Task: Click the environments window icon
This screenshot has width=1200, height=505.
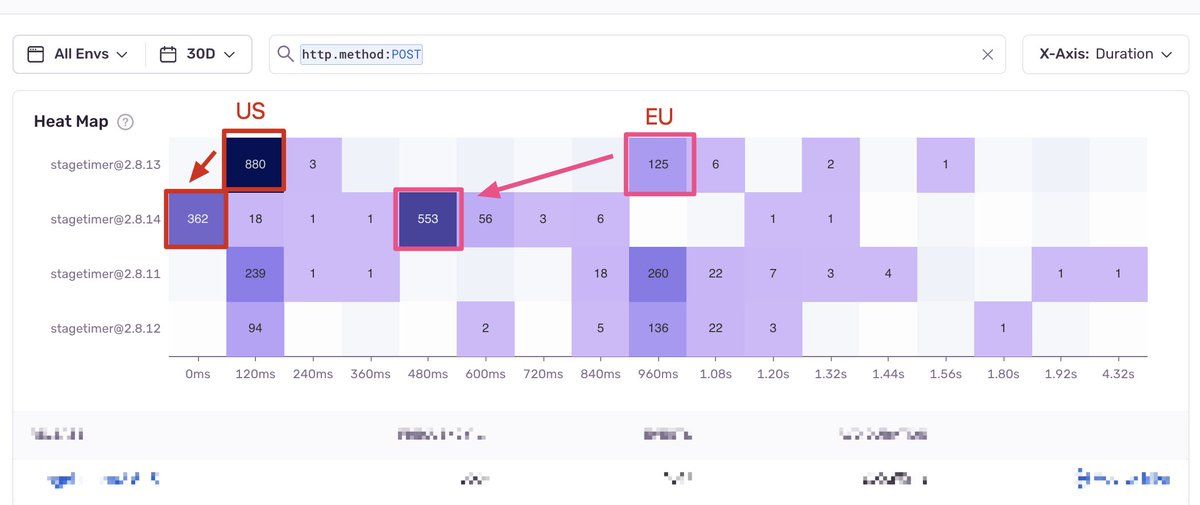Action: (x=36, y=54)
